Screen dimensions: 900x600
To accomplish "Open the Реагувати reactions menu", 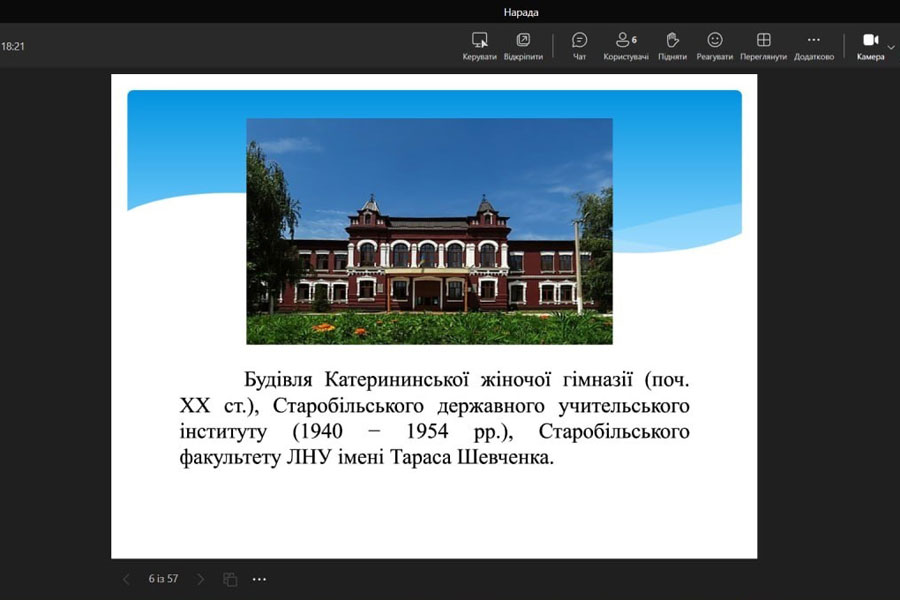I will pyautogui.click(x=714, y=41).
